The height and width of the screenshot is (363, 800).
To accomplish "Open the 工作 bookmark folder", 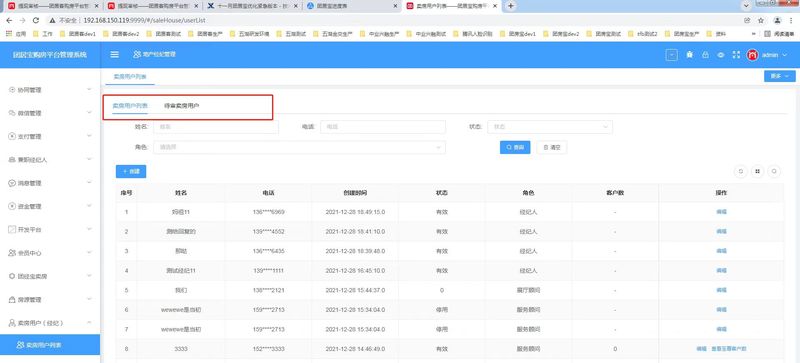I will (x=43, y=34).
